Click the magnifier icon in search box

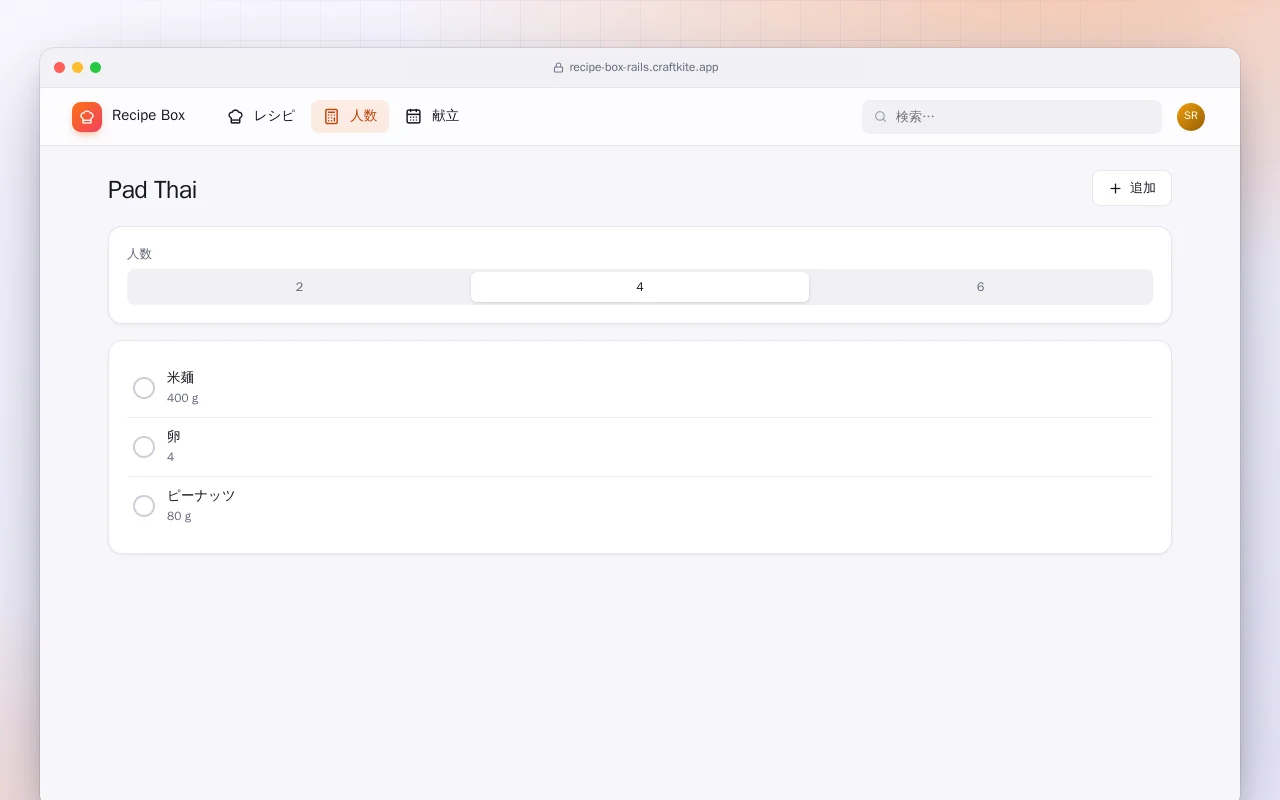pyautogui.click(x=881, y=117)
